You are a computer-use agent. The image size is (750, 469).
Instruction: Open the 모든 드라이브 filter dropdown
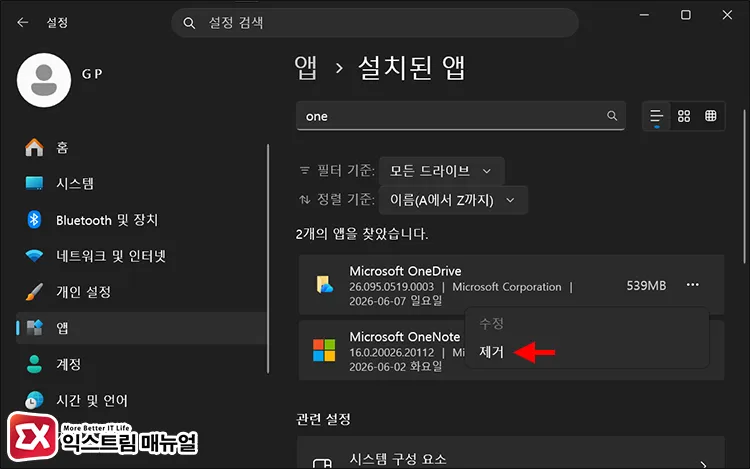[x=441, y=171]
